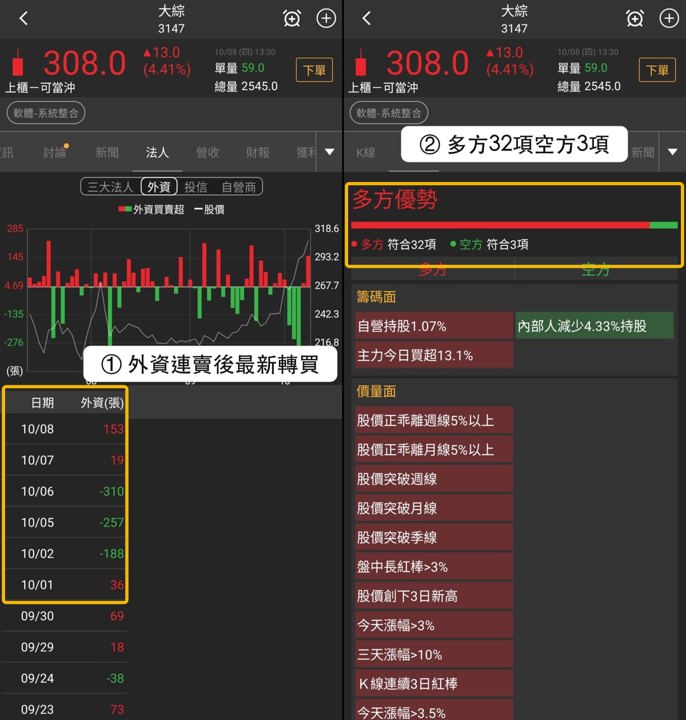Open 股價正乖離月線5%以上 indicator
This screenshot has height=720, width=686.
(x=434, y=450)
